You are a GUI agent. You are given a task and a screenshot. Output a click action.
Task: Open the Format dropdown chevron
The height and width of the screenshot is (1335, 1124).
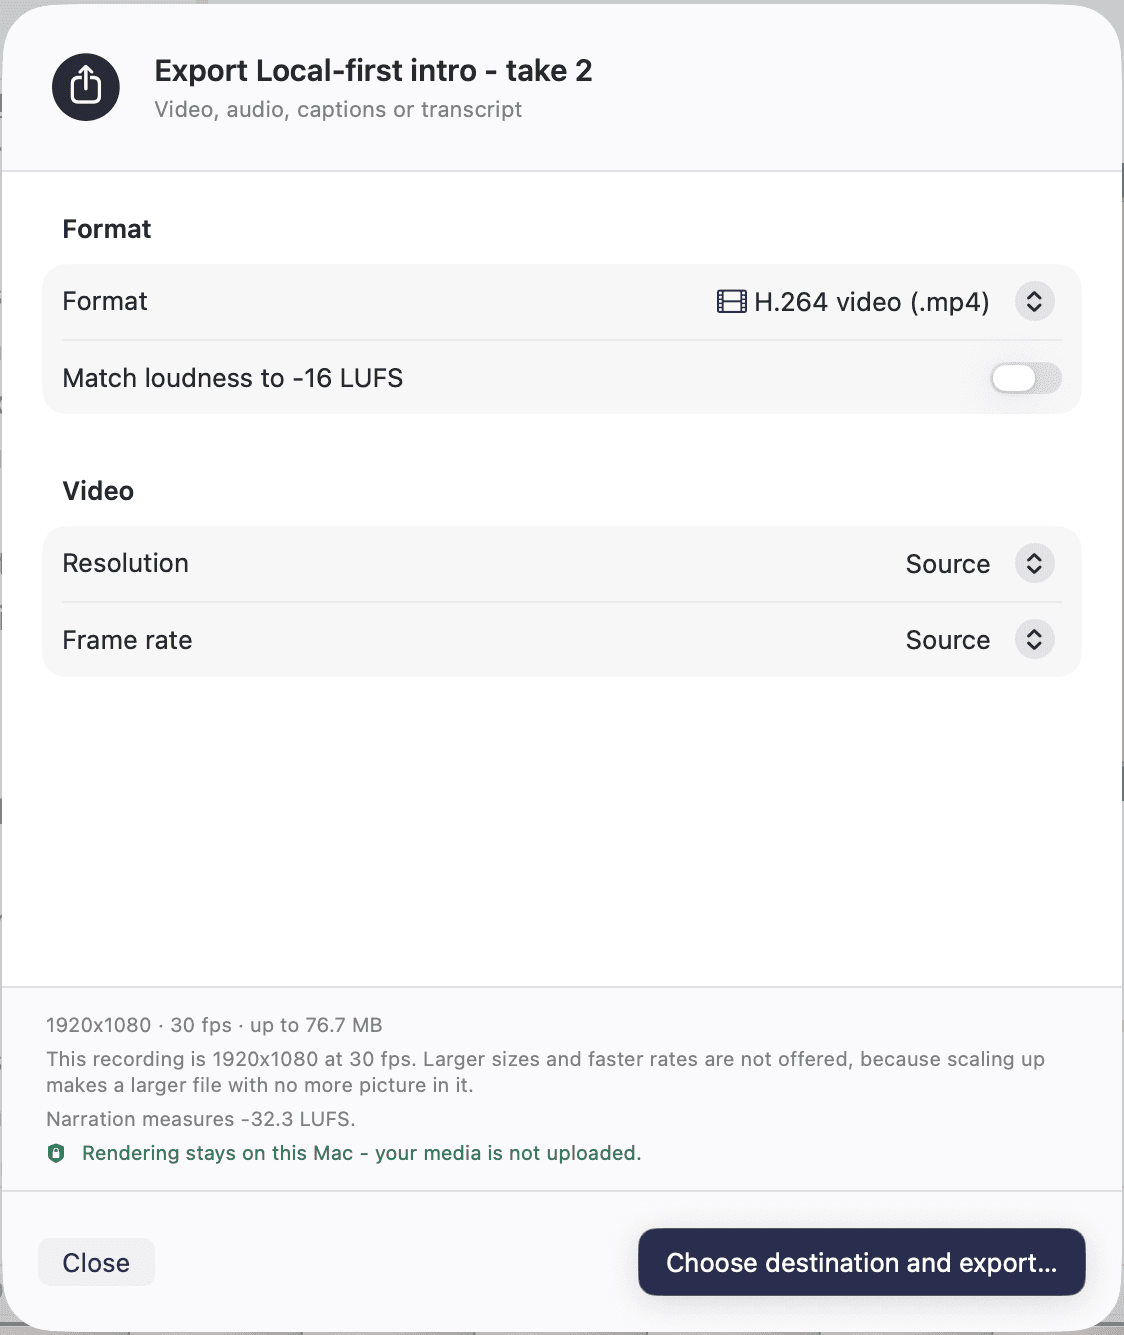(x=1035, y=301)
